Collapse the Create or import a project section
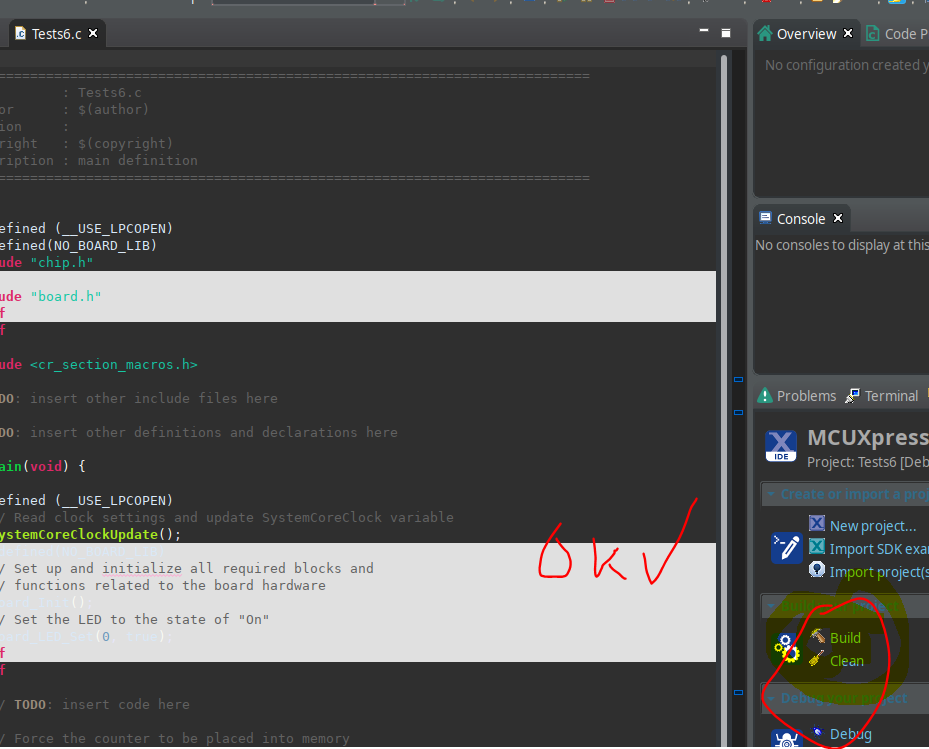The height and width of the screenshot is (749, 929). click(x=771, y=494)
